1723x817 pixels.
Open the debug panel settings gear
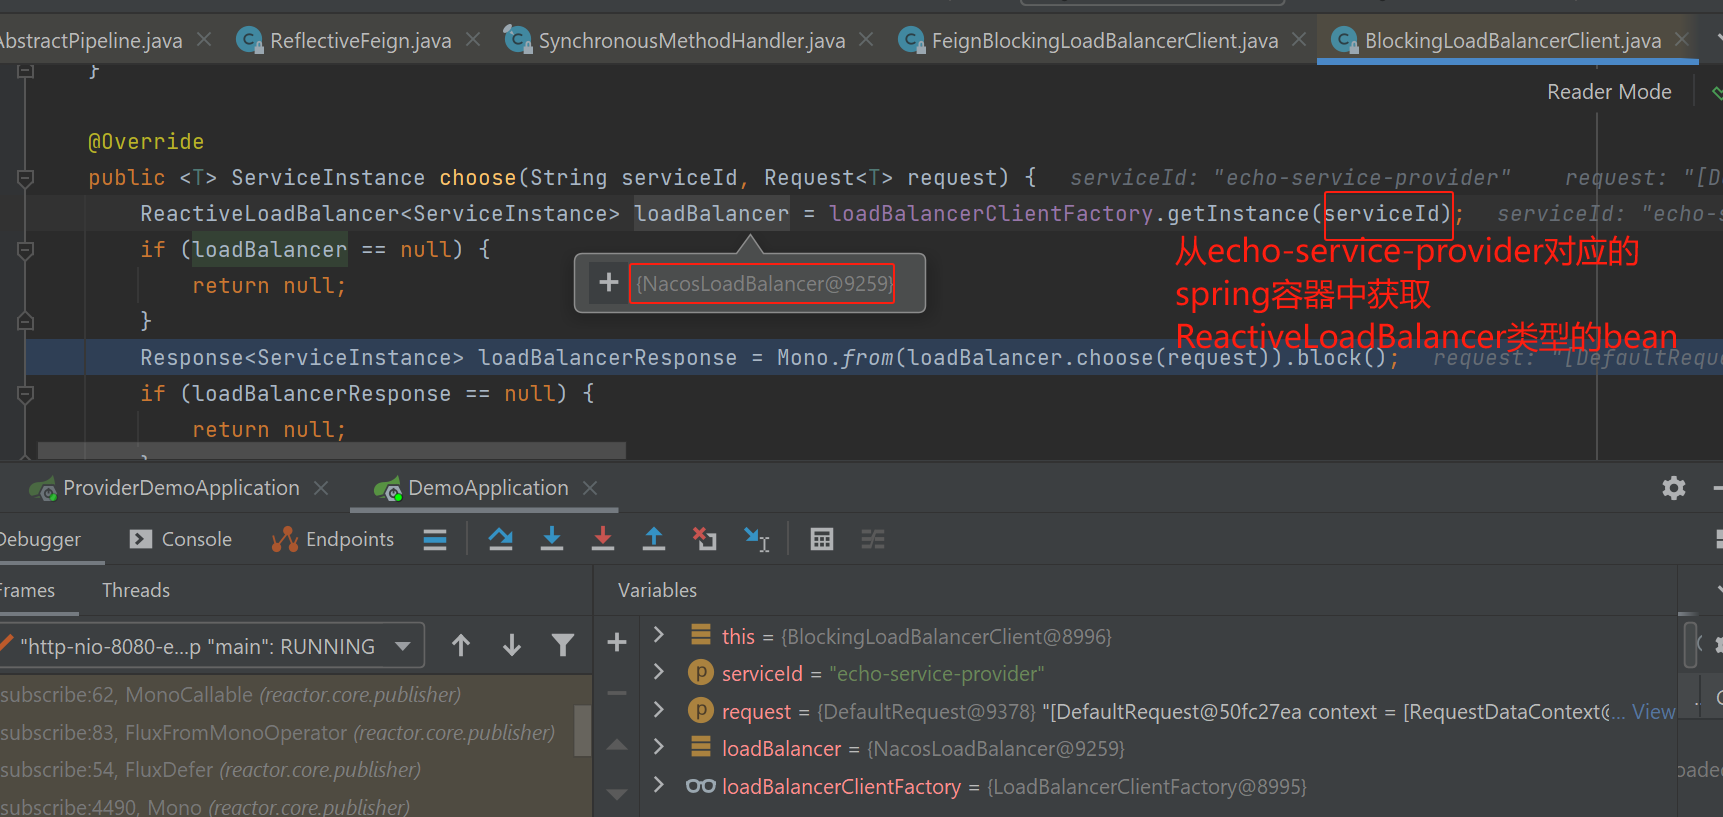(x=1673, y=488)
